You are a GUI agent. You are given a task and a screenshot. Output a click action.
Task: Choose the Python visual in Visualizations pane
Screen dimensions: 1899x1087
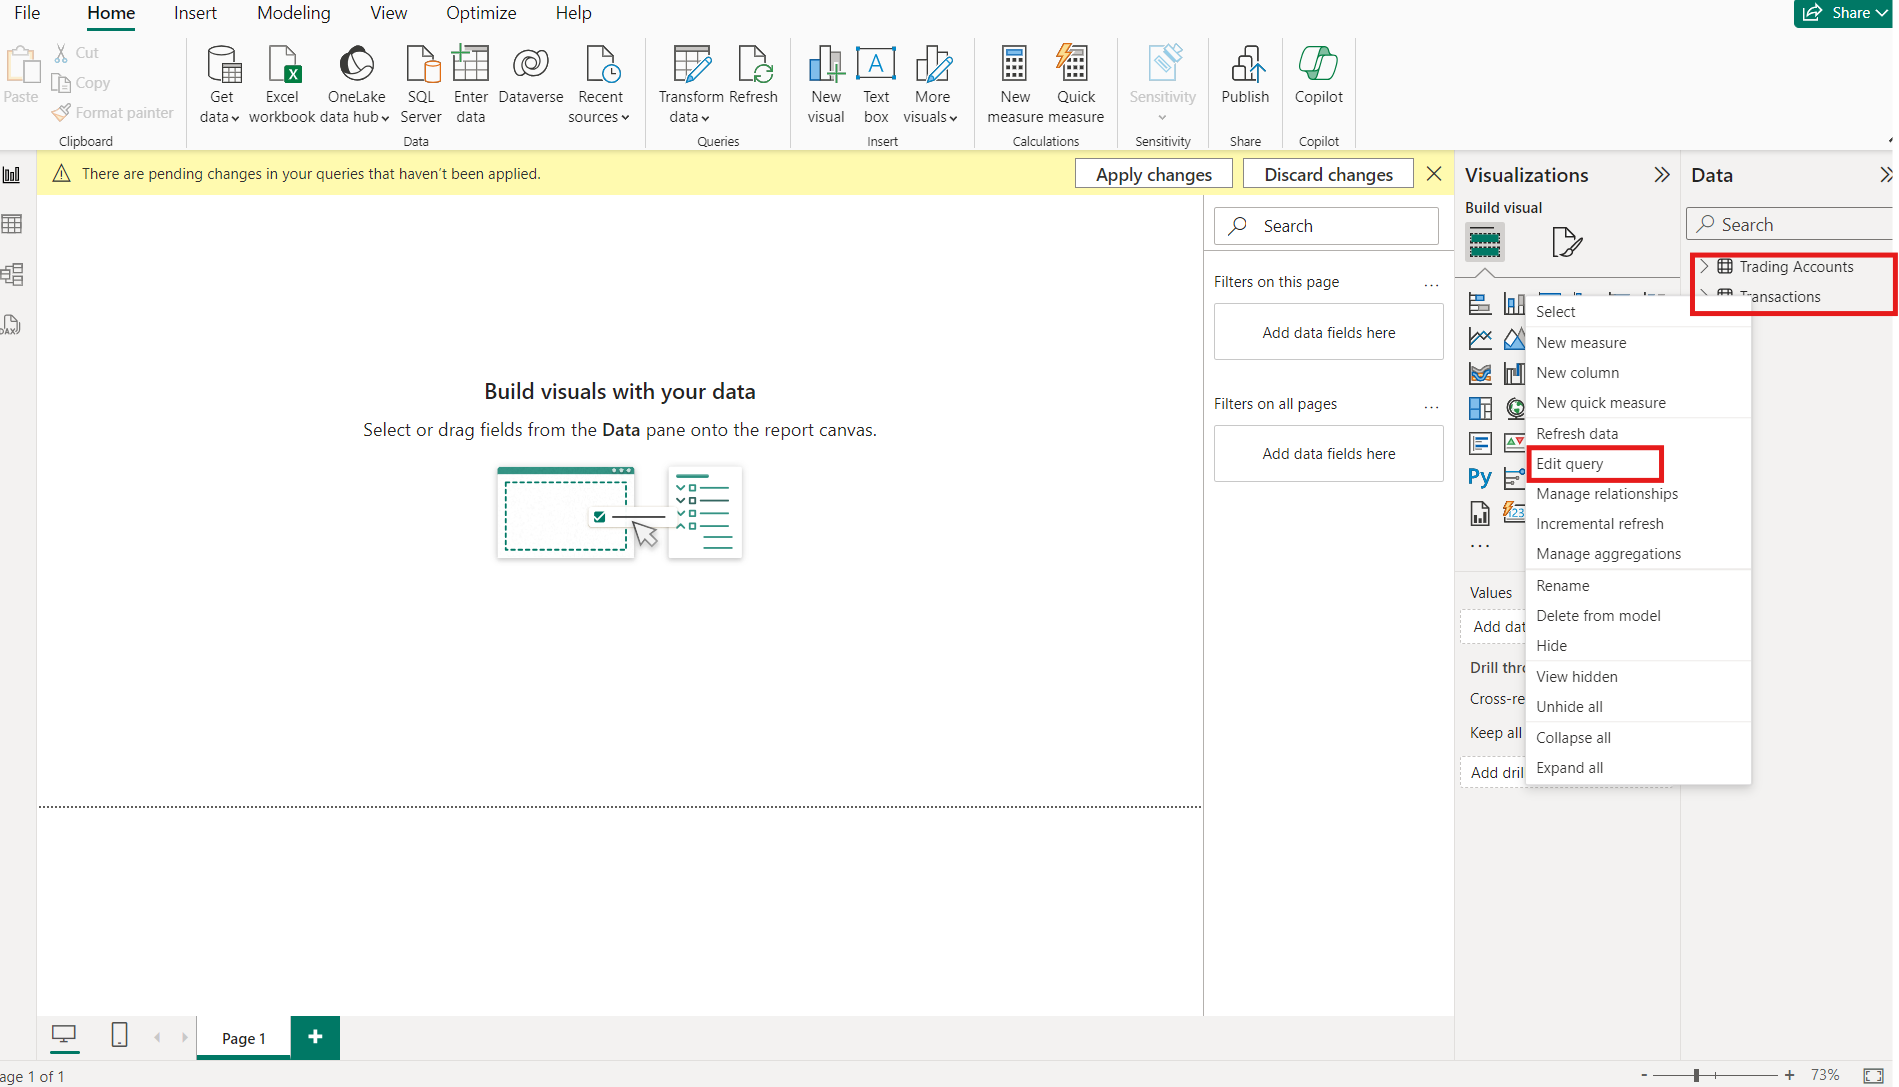pyautogui.click(x=1479, y=477)
